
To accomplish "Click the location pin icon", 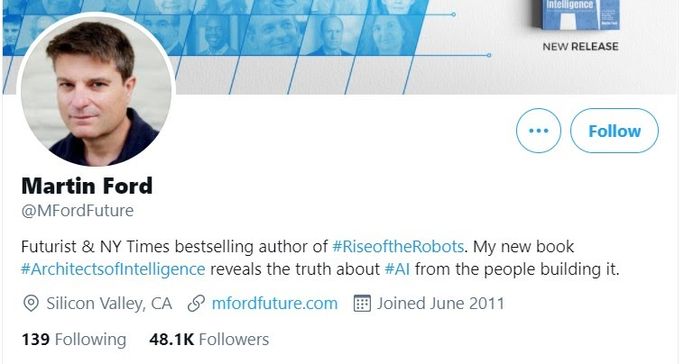I will click(x=31, y=303).
